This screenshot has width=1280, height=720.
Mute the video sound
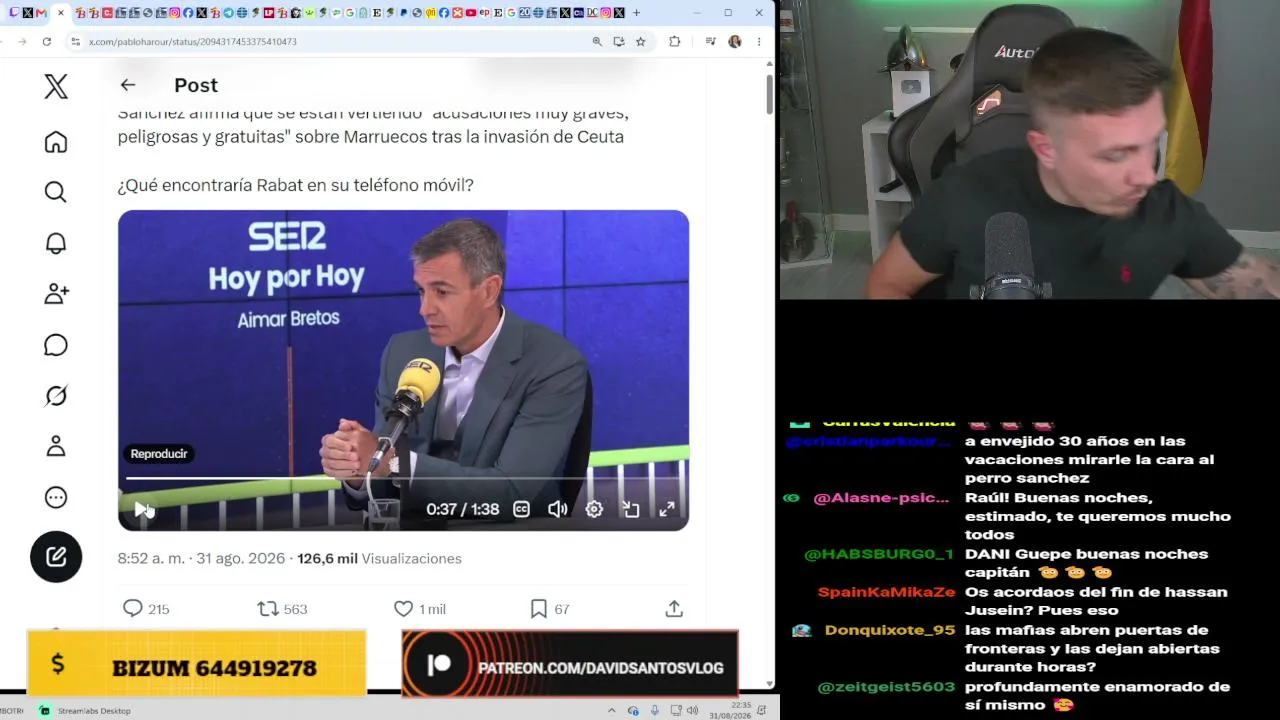(x=558, y=509)
